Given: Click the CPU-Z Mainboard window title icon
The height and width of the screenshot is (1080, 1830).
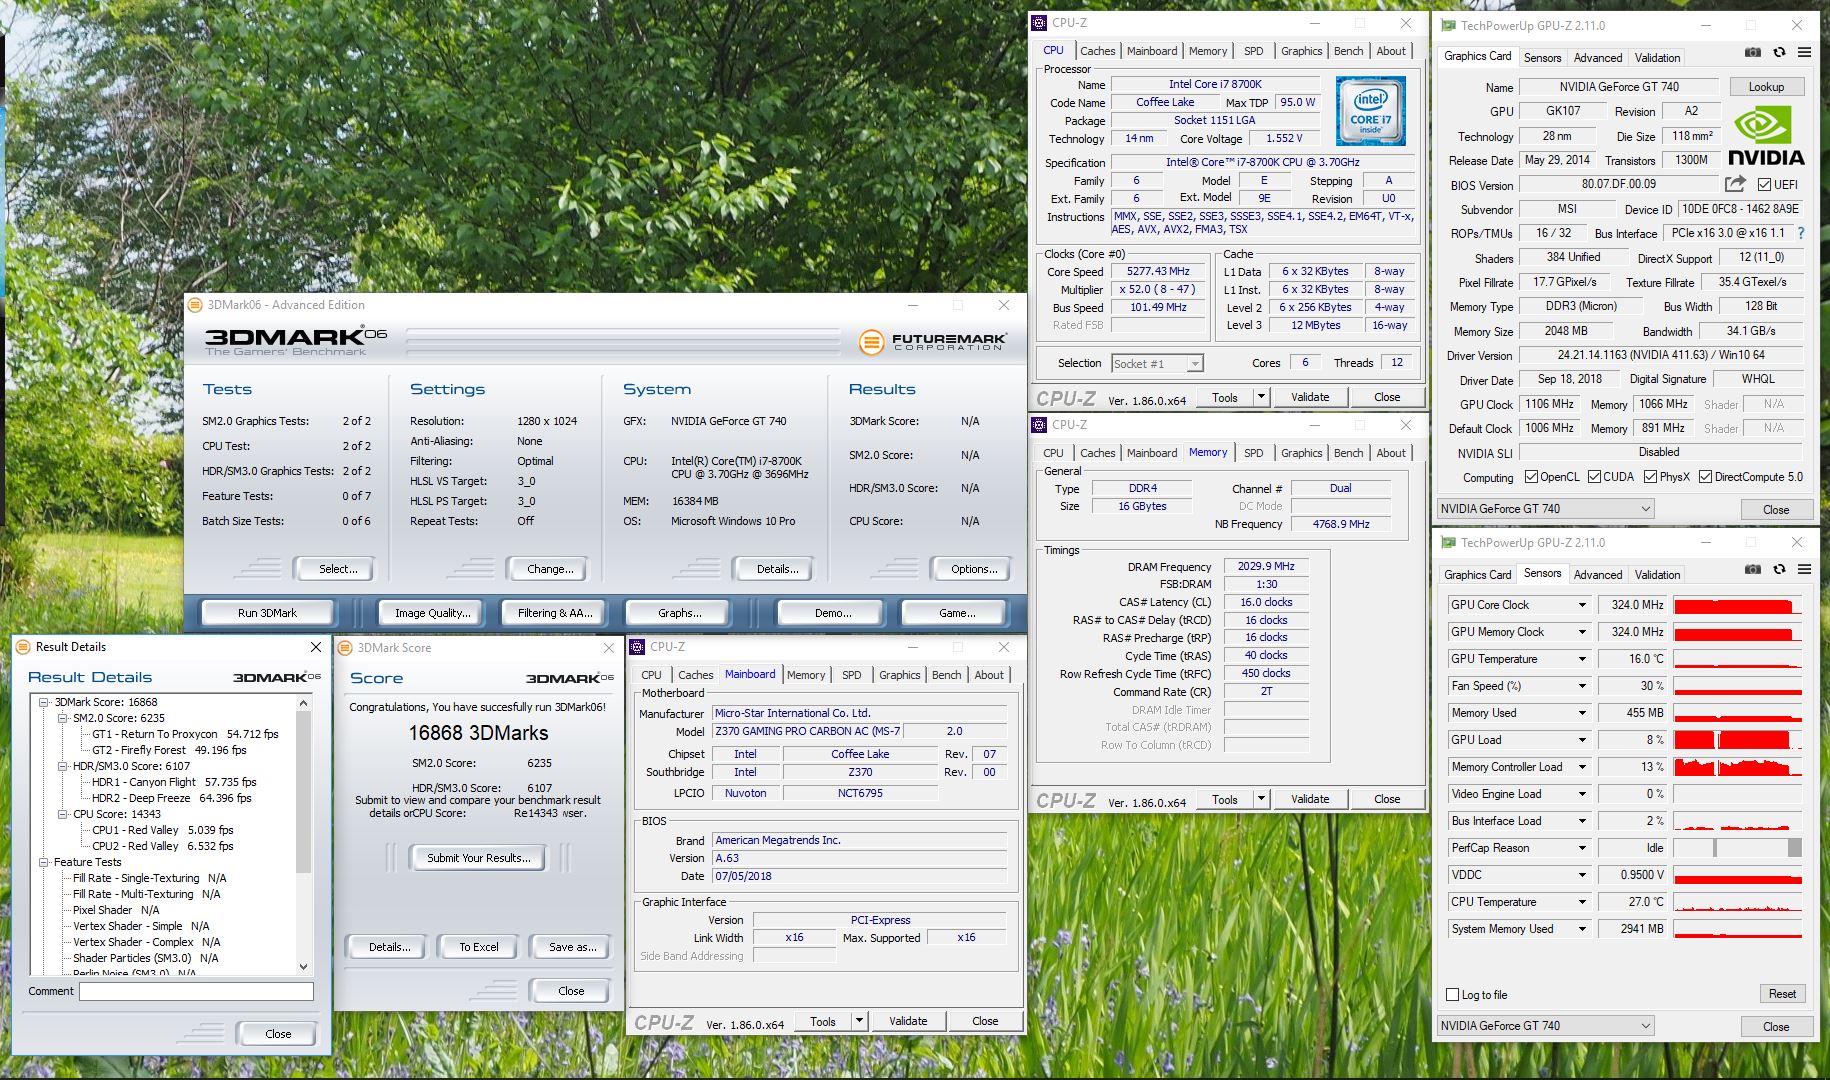Looking at the screenshot, I should (638, 647).
